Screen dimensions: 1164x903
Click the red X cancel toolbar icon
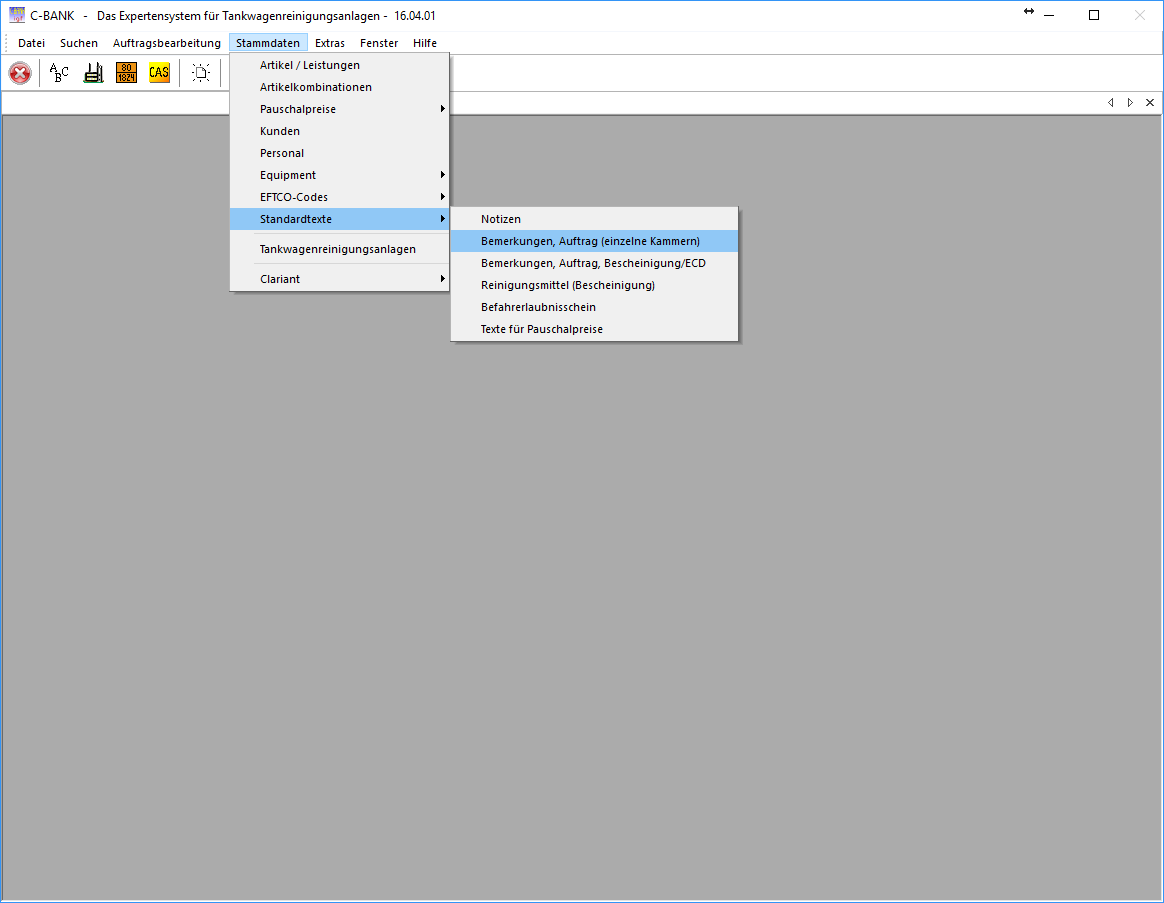point(20,73)
